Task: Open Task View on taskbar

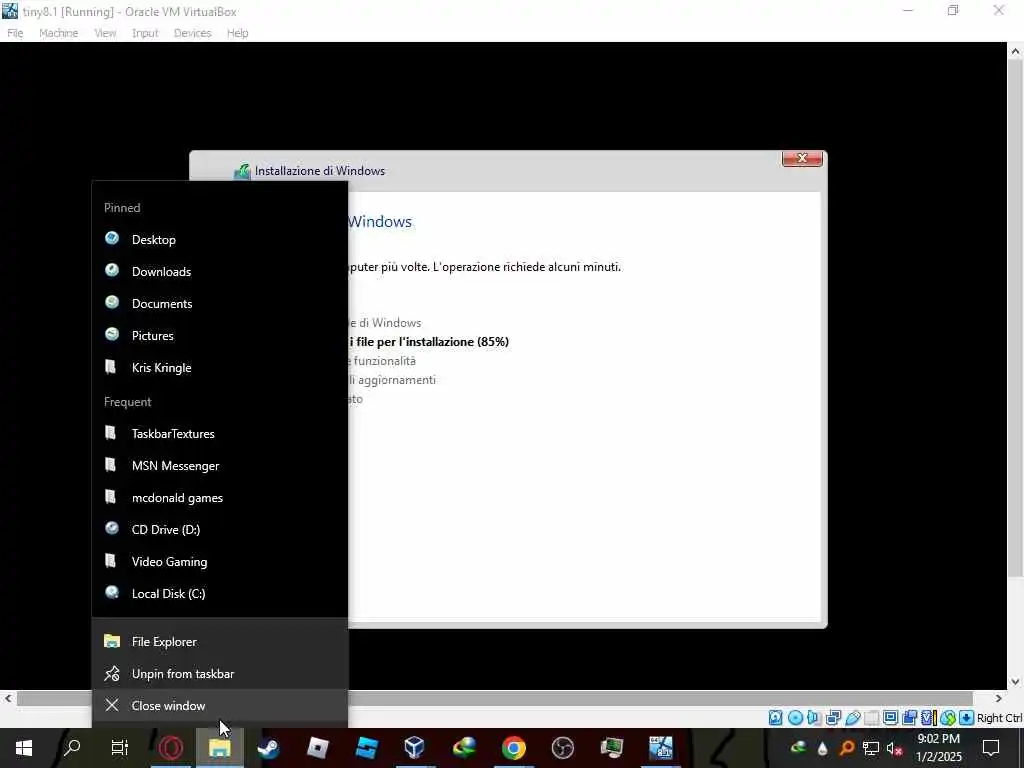Action: click(x=120, y=748)
